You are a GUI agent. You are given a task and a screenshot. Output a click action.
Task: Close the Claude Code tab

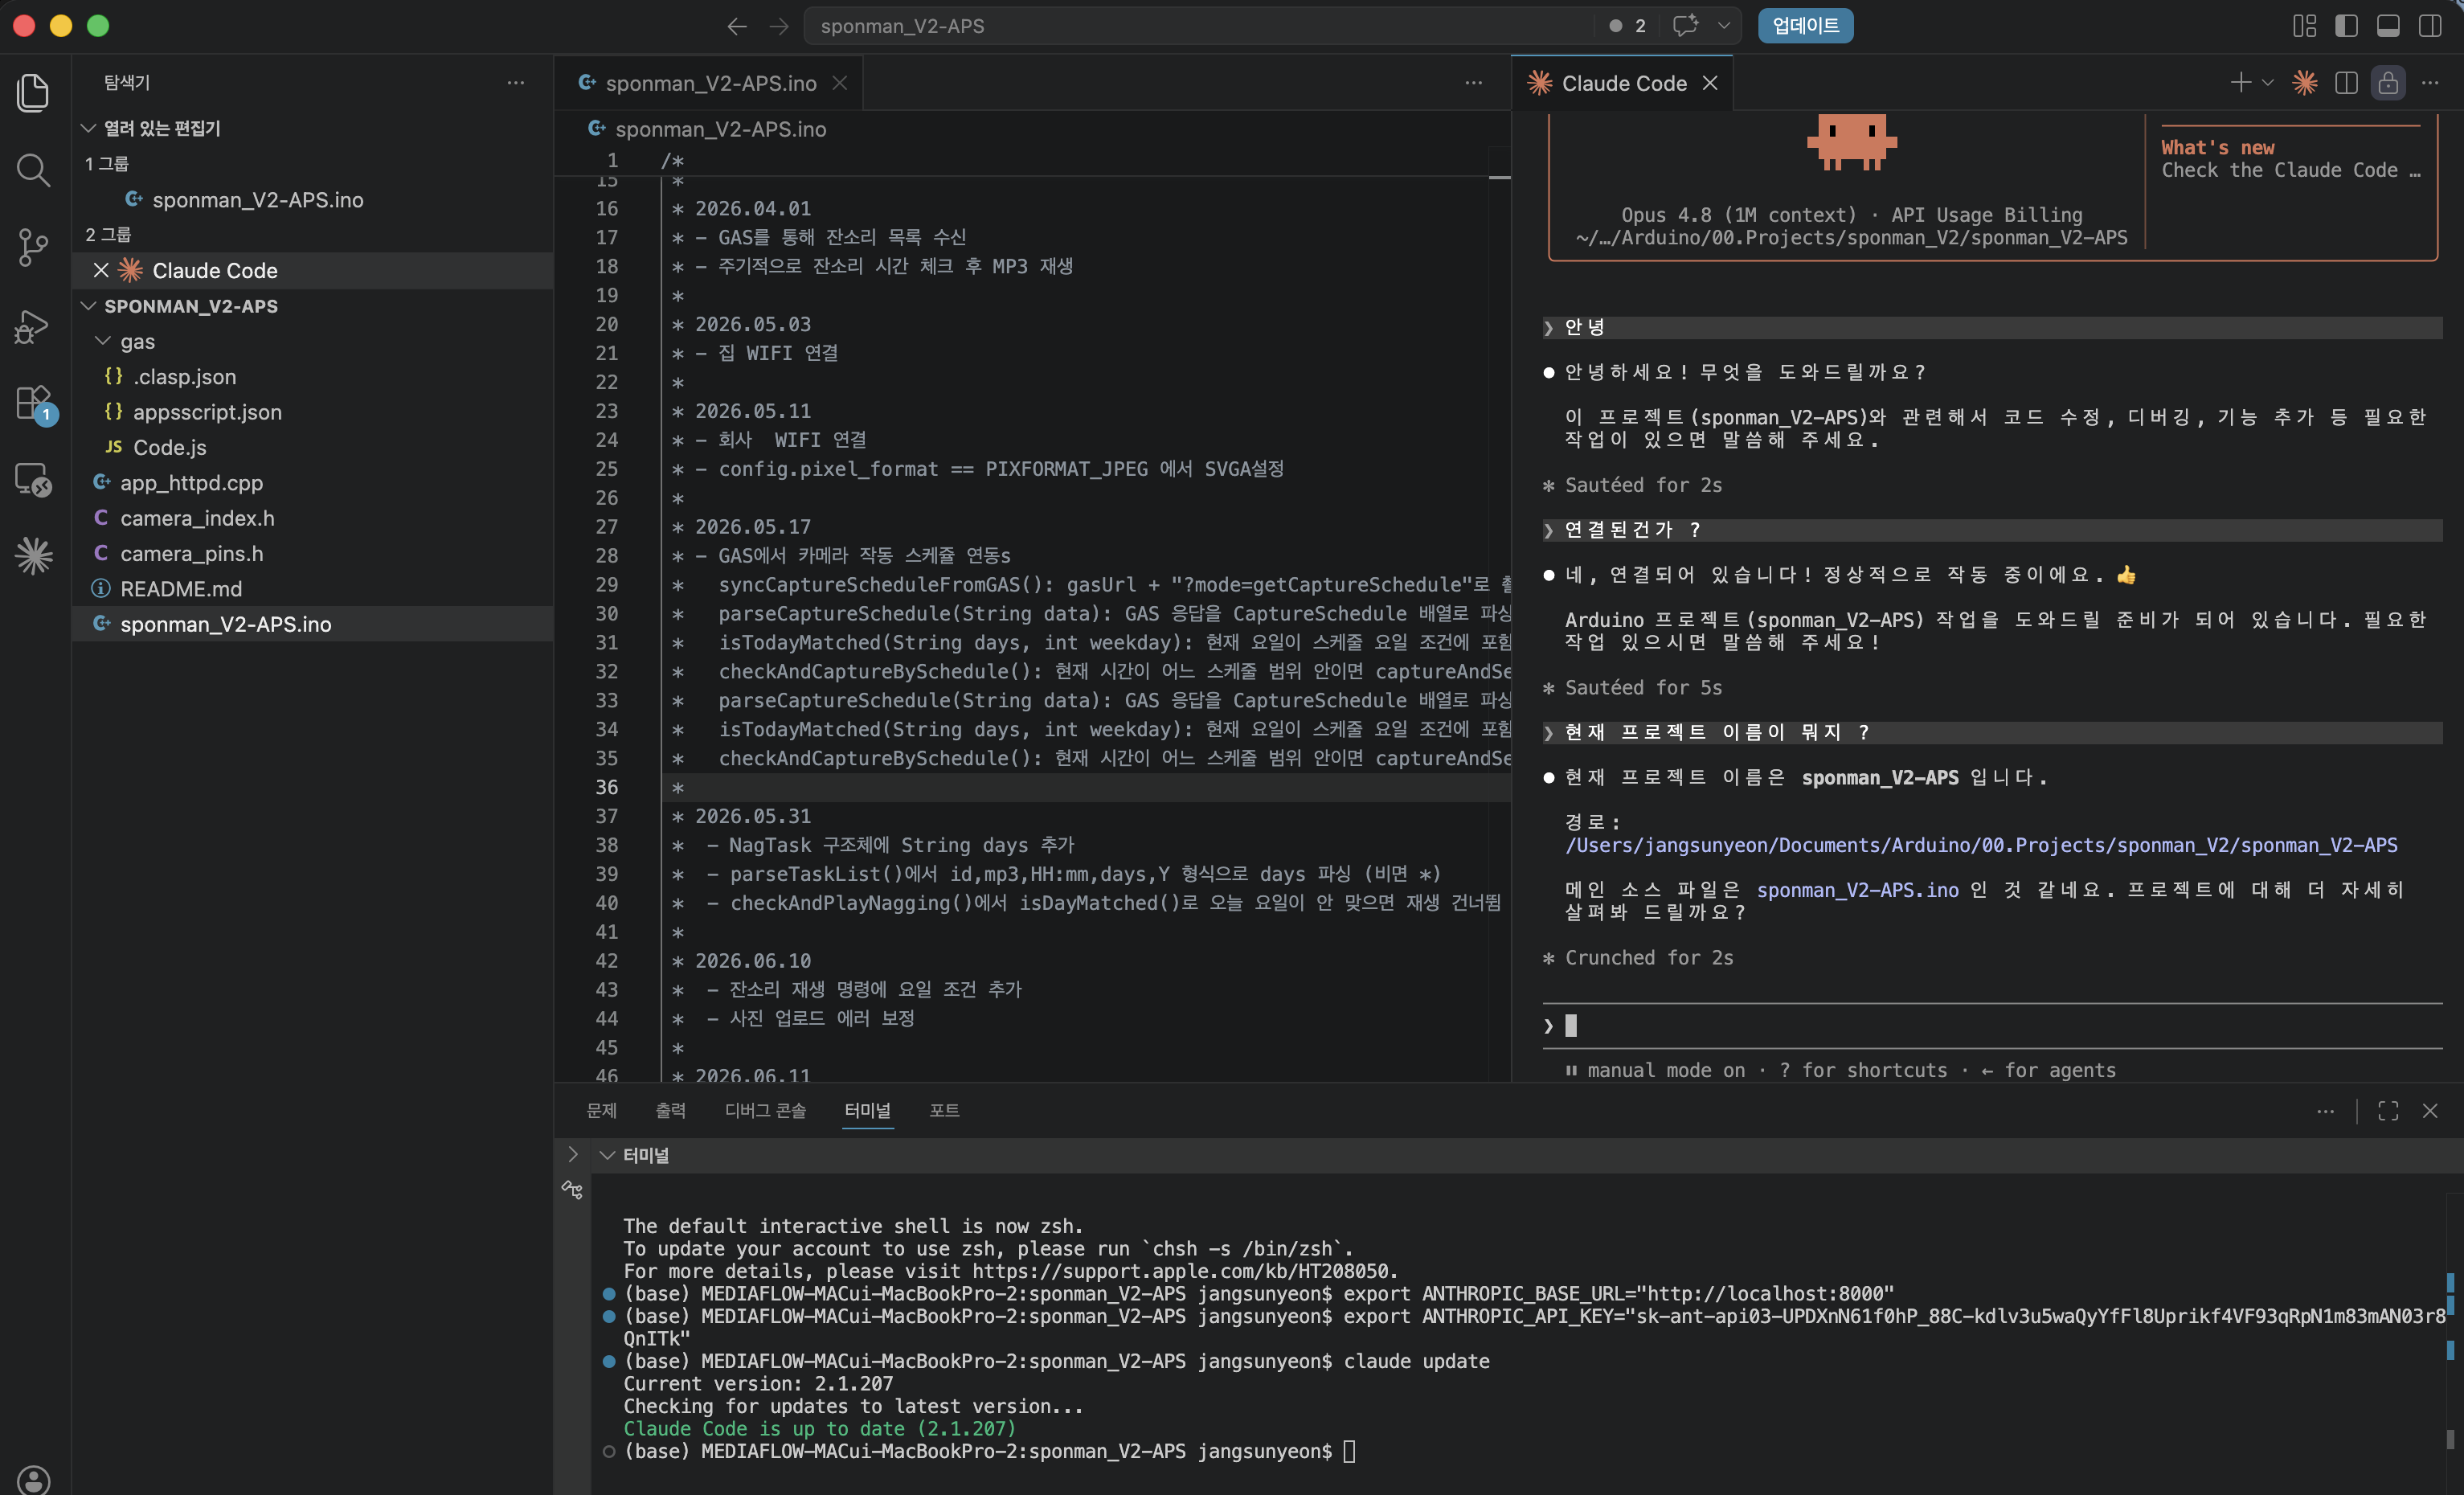[1710, 83]
